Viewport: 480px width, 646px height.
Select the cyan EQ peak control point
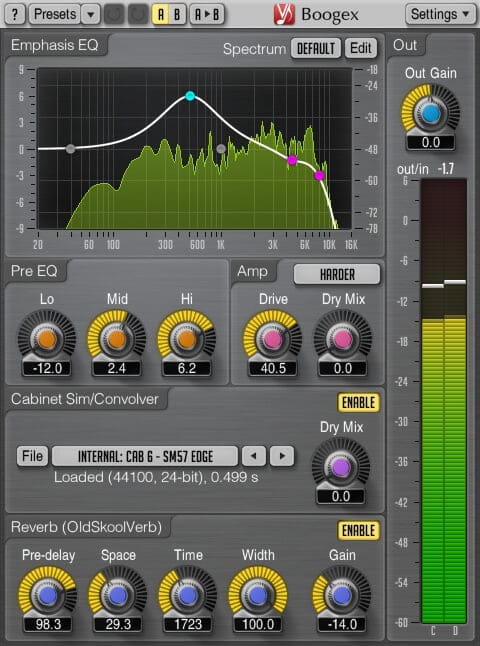coord(190,96)
